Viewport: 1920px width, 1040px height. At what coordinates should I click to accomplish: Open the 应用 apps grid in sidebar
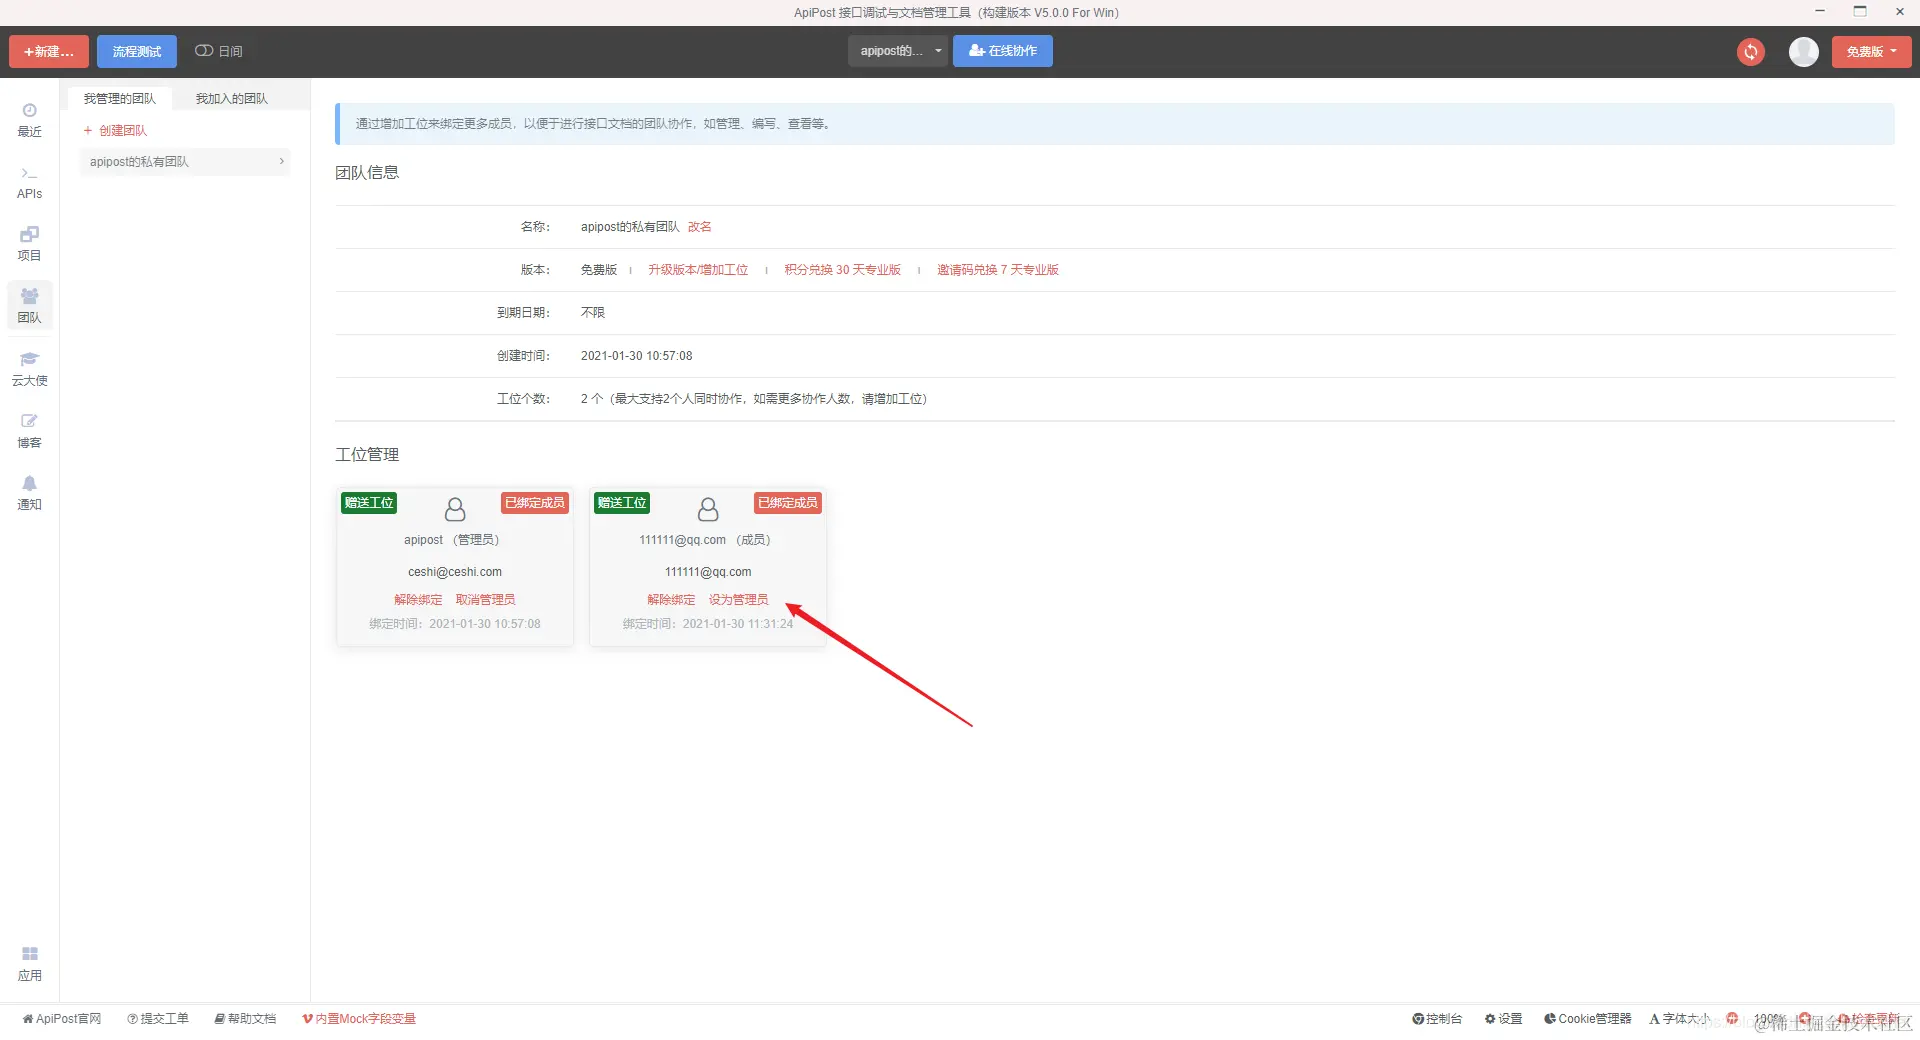29,964
